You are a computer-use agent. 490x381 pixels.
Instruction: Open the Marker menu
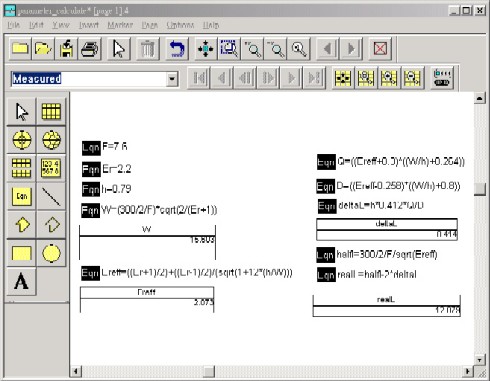tap(120, 25)
